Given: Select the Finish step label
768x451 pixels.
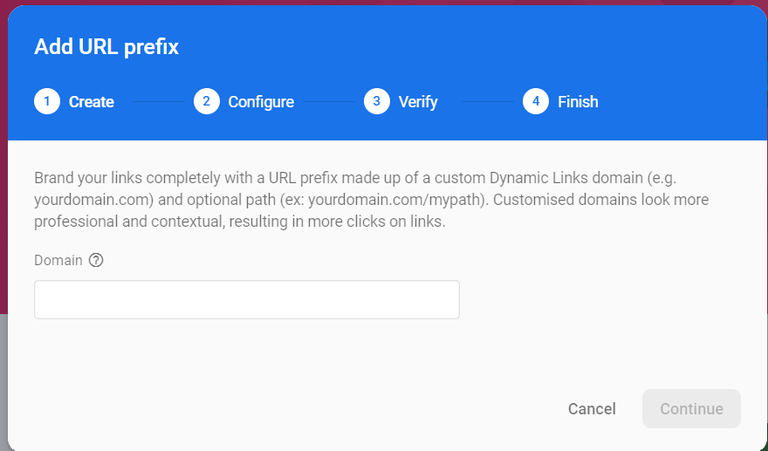Looking at the screenshot, I should point(578,102).
